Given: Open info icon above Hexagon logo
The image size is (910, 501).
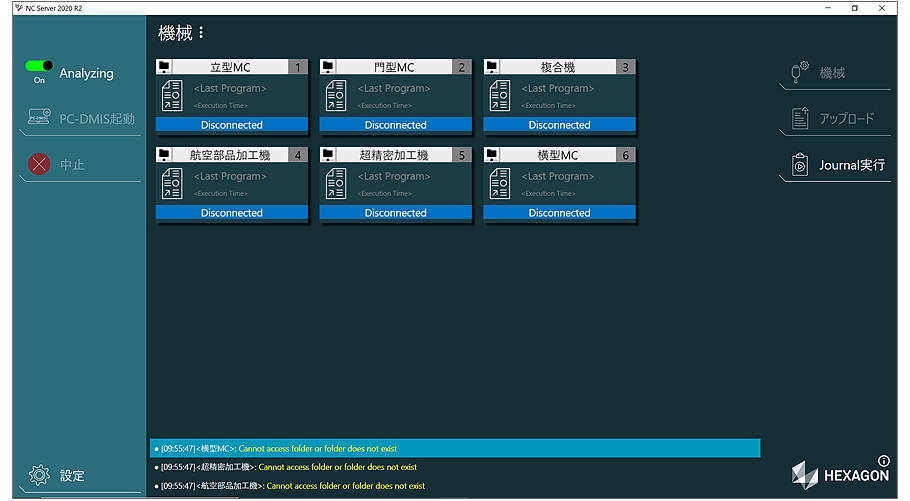Looking at the screenshot, I should pyautogui.click(x=883, y=461).
